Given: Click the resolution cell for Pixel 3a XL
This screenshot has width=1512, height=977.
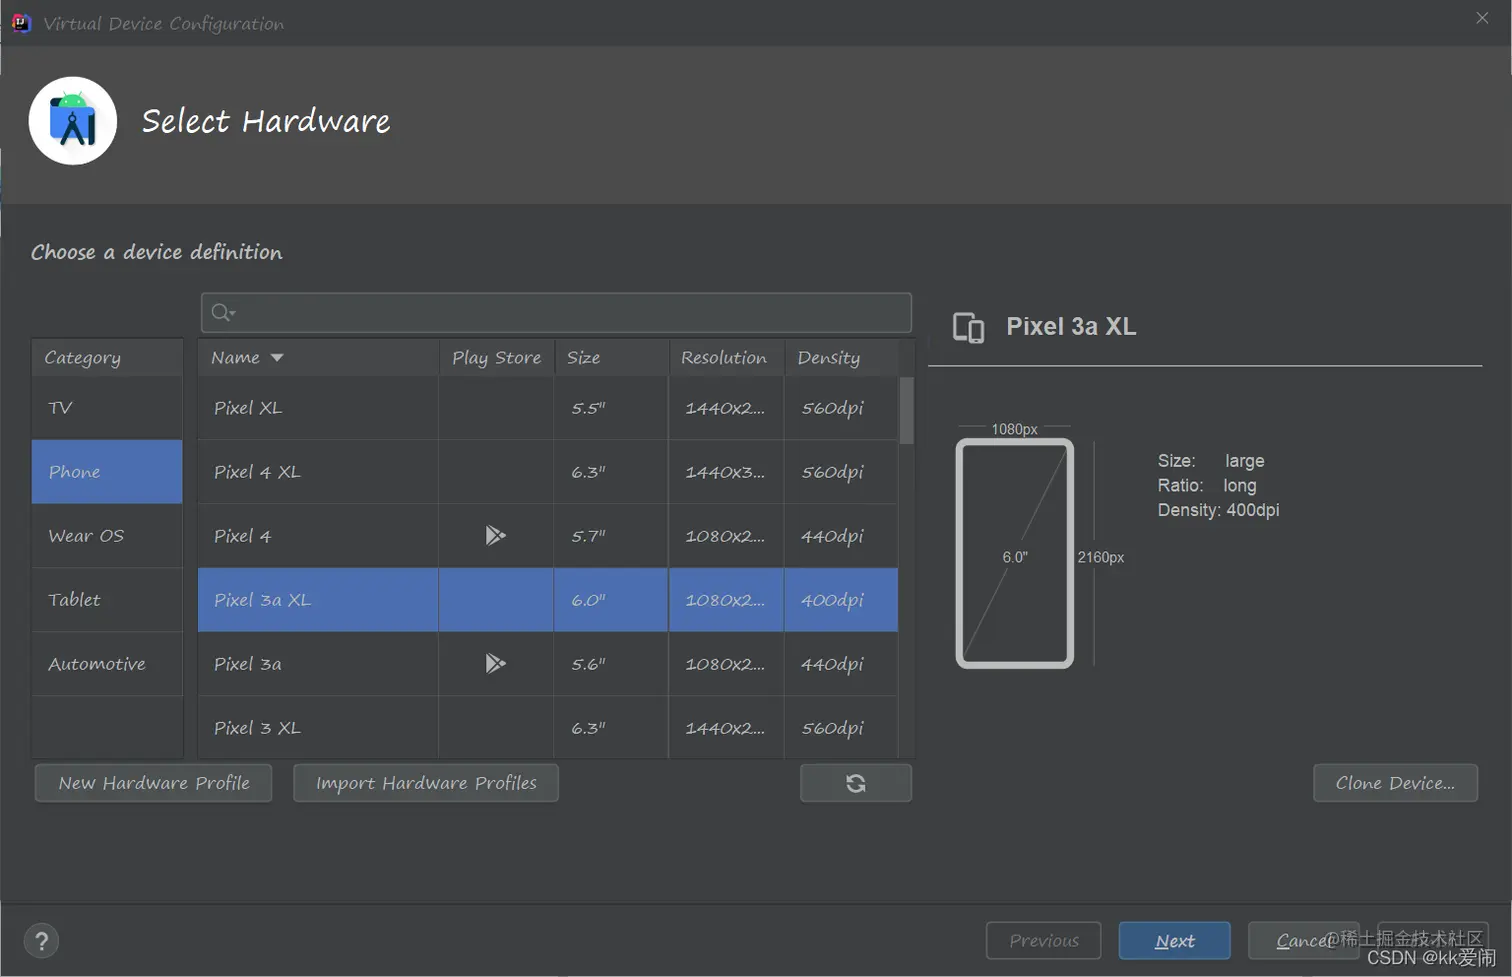Looking at the screenshot, I should pos(726,600).
